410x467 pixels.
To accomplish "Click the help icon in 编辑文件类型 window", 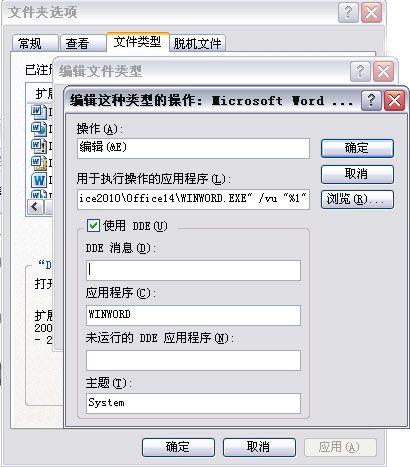I will point(360,71).
